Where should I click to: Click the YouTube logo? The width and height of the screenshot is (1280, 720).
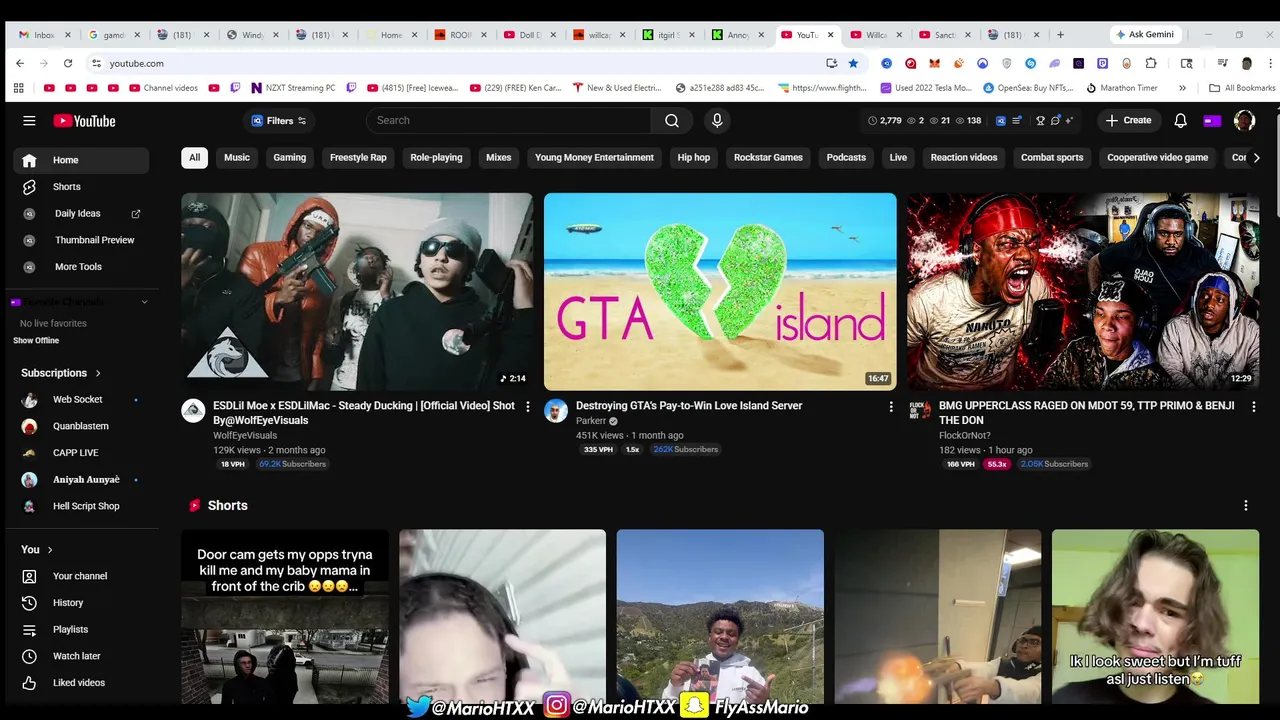coord(85,121)
